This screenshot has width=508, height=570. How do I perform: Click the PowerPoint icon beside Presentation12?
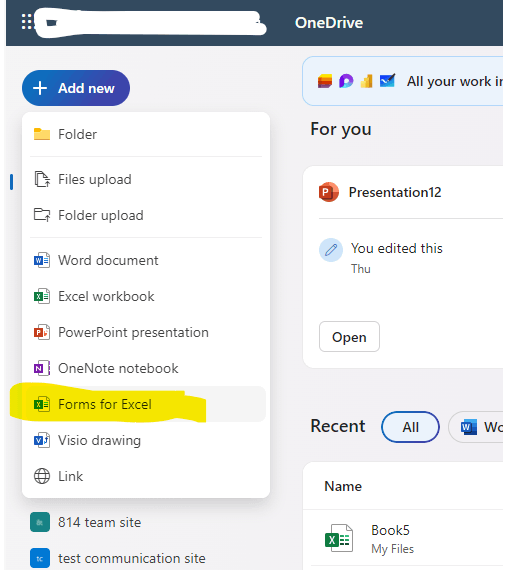(x=329, y=192)
